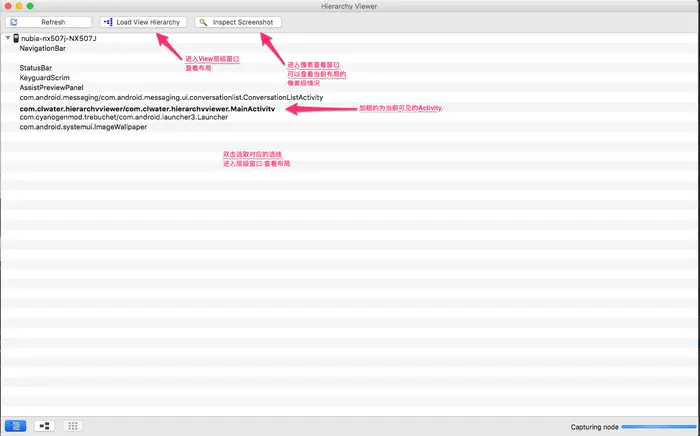Click the Hierarchy Viewer window title
The image size is (700, 436).
tap(349, 6)
